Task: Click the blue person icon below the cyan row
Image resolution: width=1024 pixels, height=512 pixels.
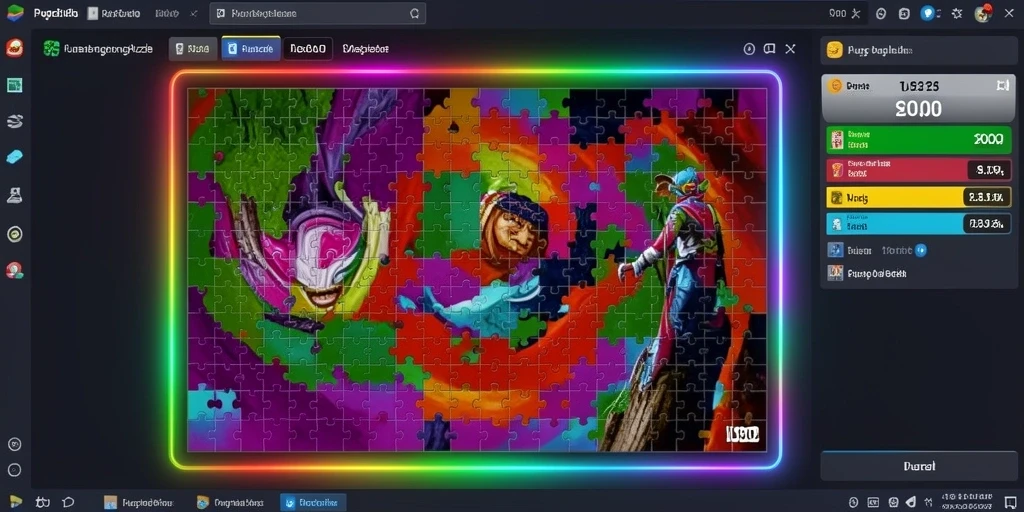Action: (835, 250)
